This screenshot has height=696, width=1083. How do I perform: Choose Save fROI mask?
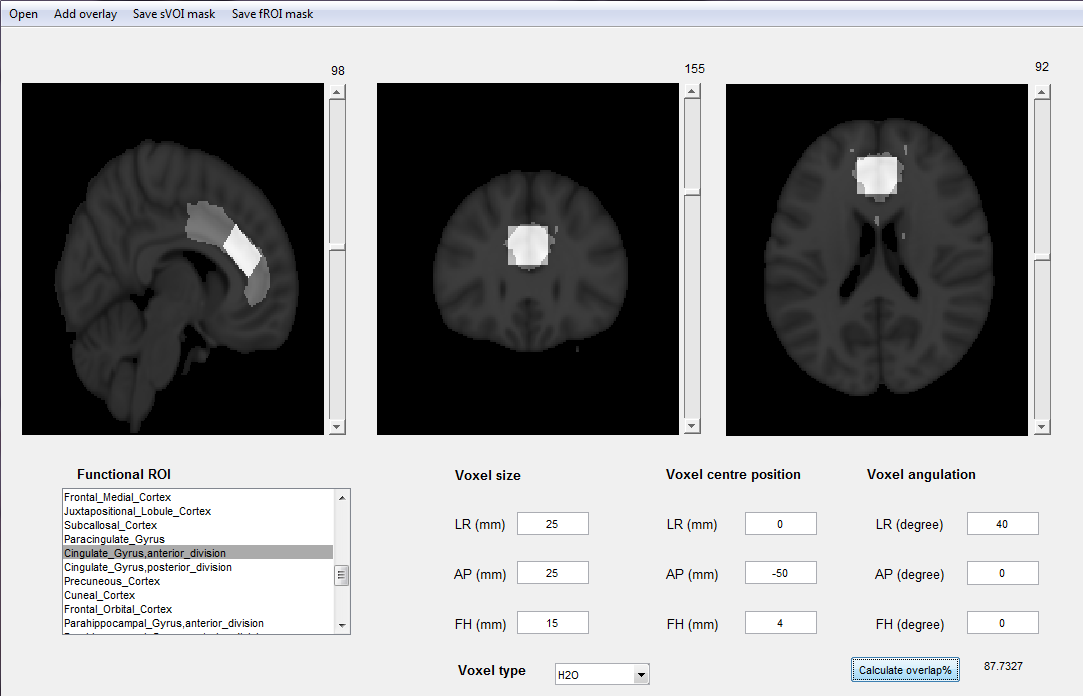(x=272, y=14)
